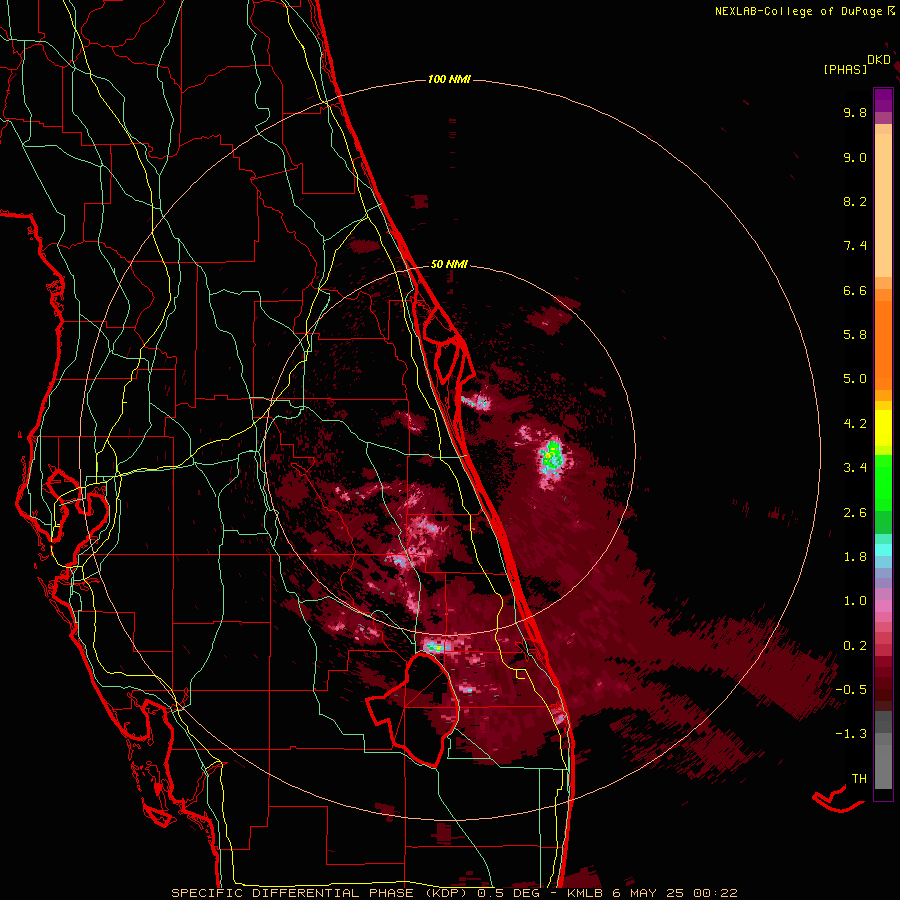The height and width of the screenshot is (900, 900).
Task: Click the 7.4 color scale value
Action: click(x=855, y=246)
